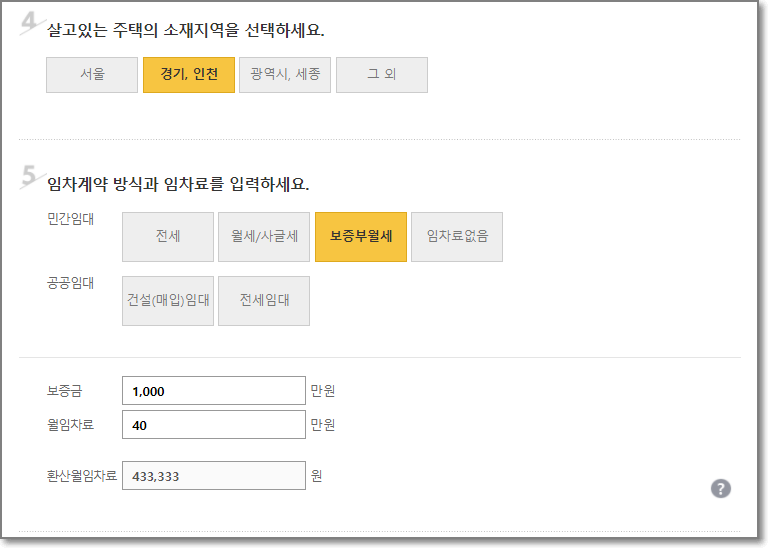This screenshot has height=548, width=768.
Task: Click 원 unit beside 환산월임차료 field
Action: point(316,476)
